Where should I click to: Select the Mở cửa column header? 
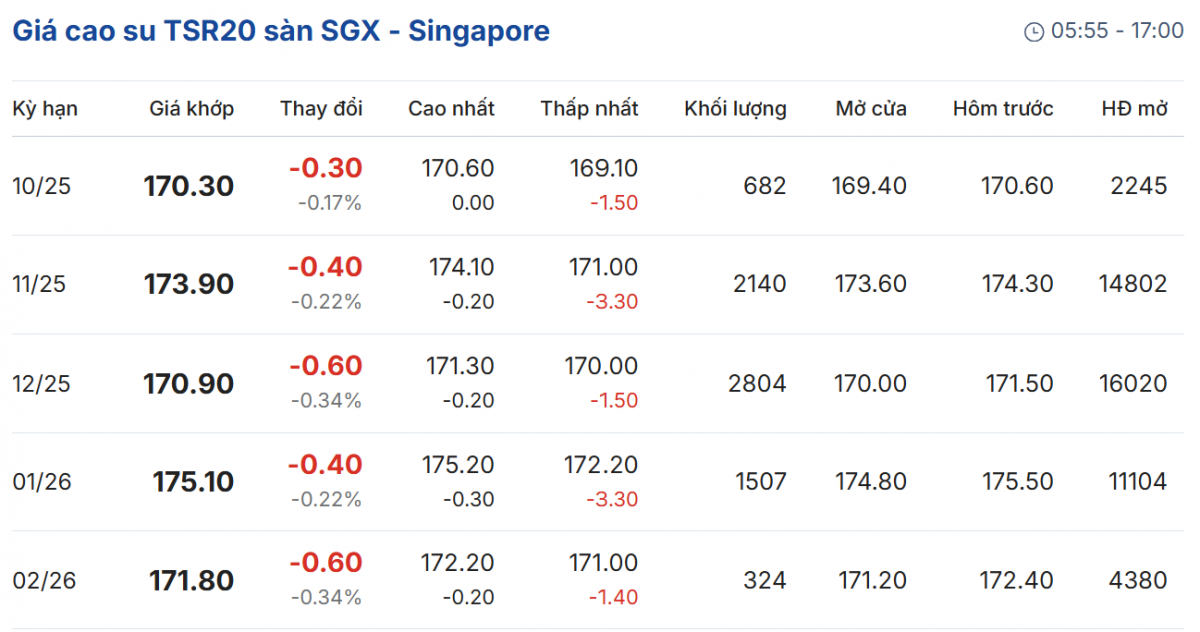pos(871,109)
